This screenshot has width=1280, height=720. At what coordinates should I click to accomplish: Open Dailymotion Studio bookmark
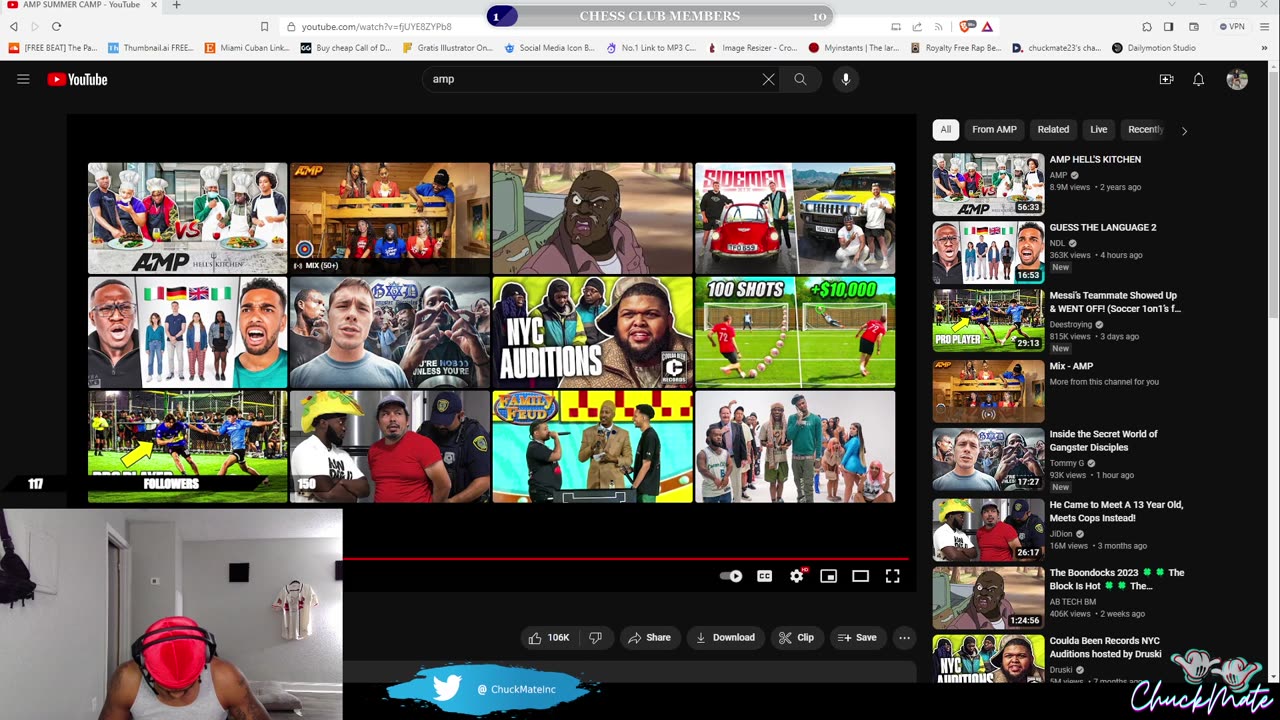click(1154, 48)
